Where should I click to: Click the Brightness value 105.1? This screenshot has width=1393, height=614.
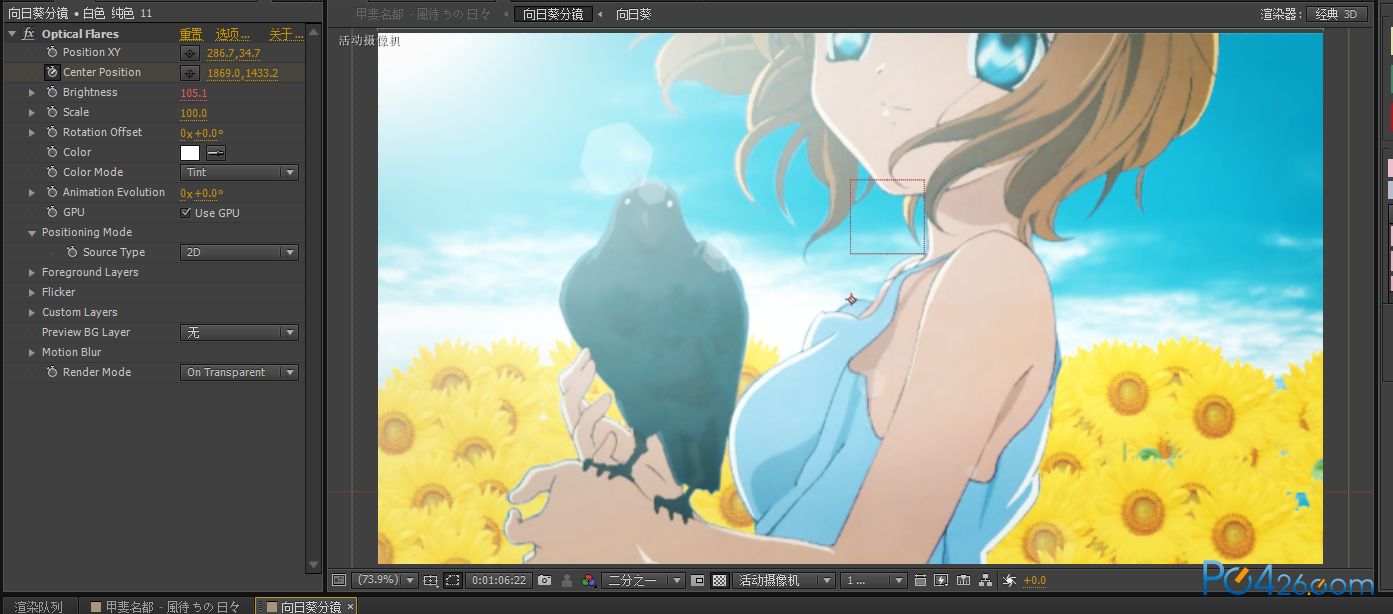[193, 93]
